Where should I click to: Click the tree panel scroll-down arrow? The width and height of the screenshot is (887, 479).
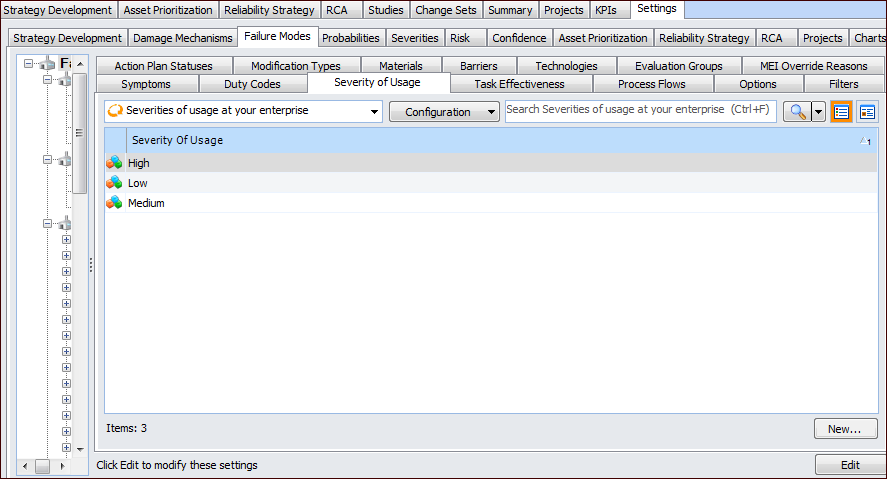coord(80,450)
